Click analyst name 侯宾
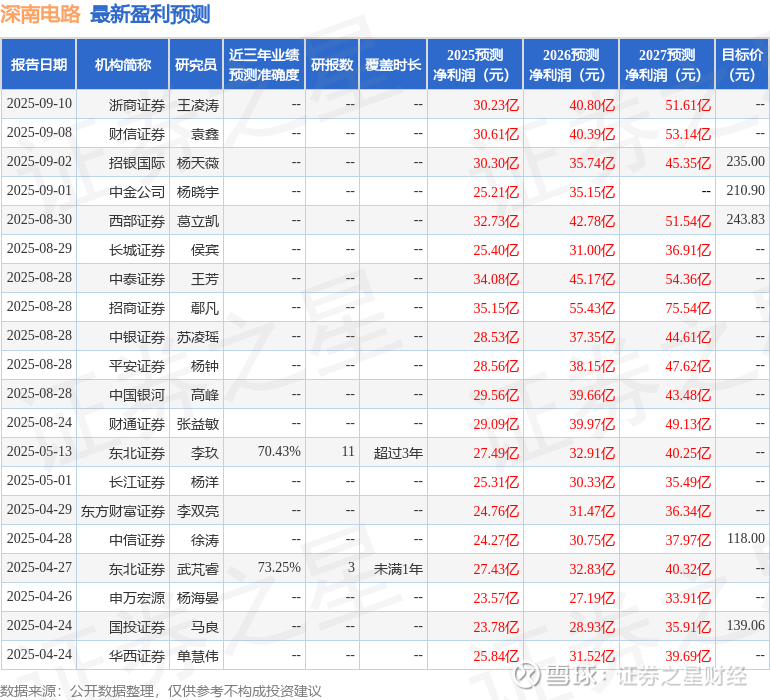Image resolution: width=770 pixels, height=700 pixels. point(205,250)
